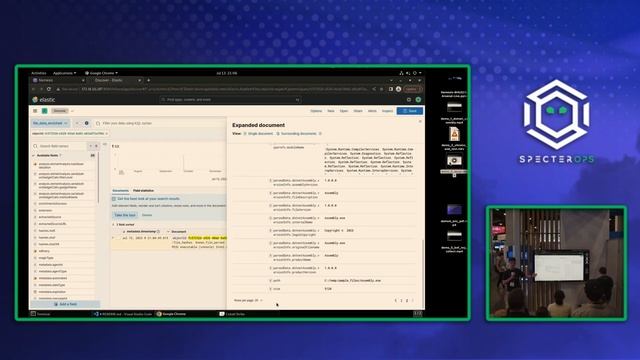Select the metadata.agentId field
The height and width of the screenshot is (360, 640).
[x=51, y=265]
